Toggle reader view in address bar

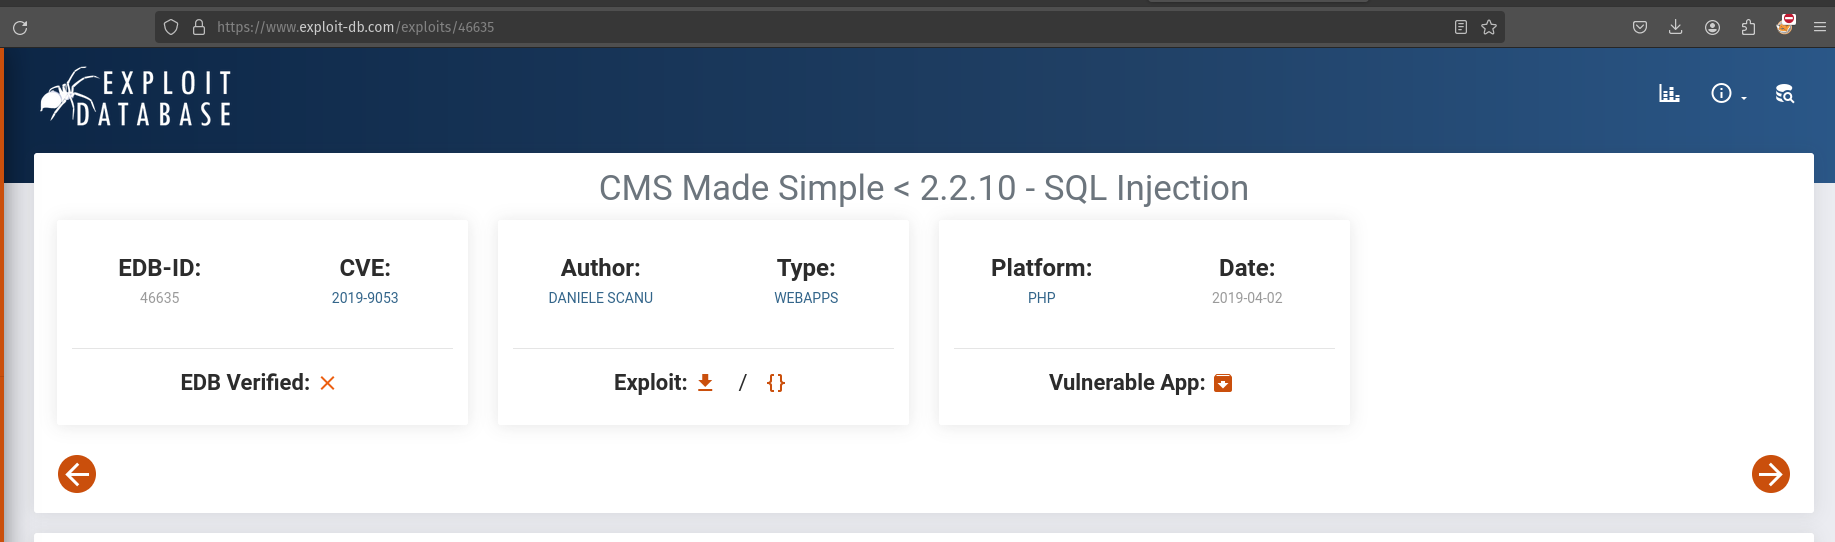(1461, 27)
